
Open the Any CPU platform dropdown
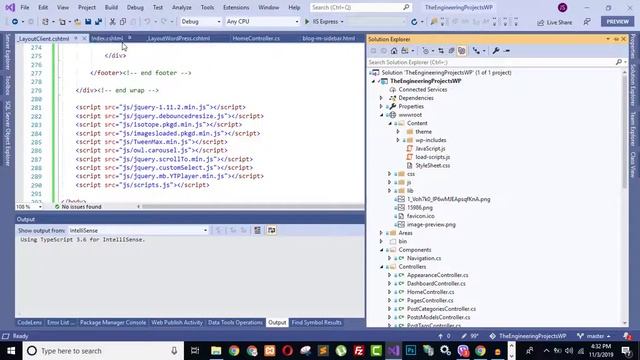[262, 22]
